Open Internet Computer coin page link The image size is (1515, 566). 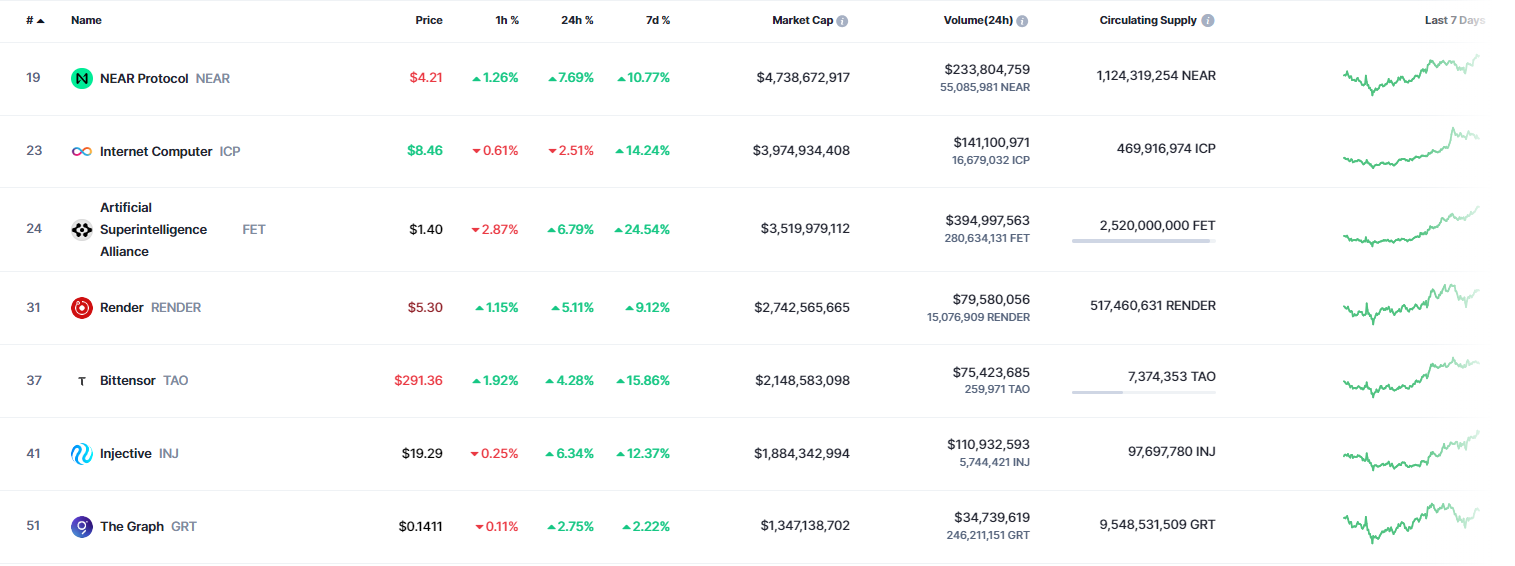(156, 151)
